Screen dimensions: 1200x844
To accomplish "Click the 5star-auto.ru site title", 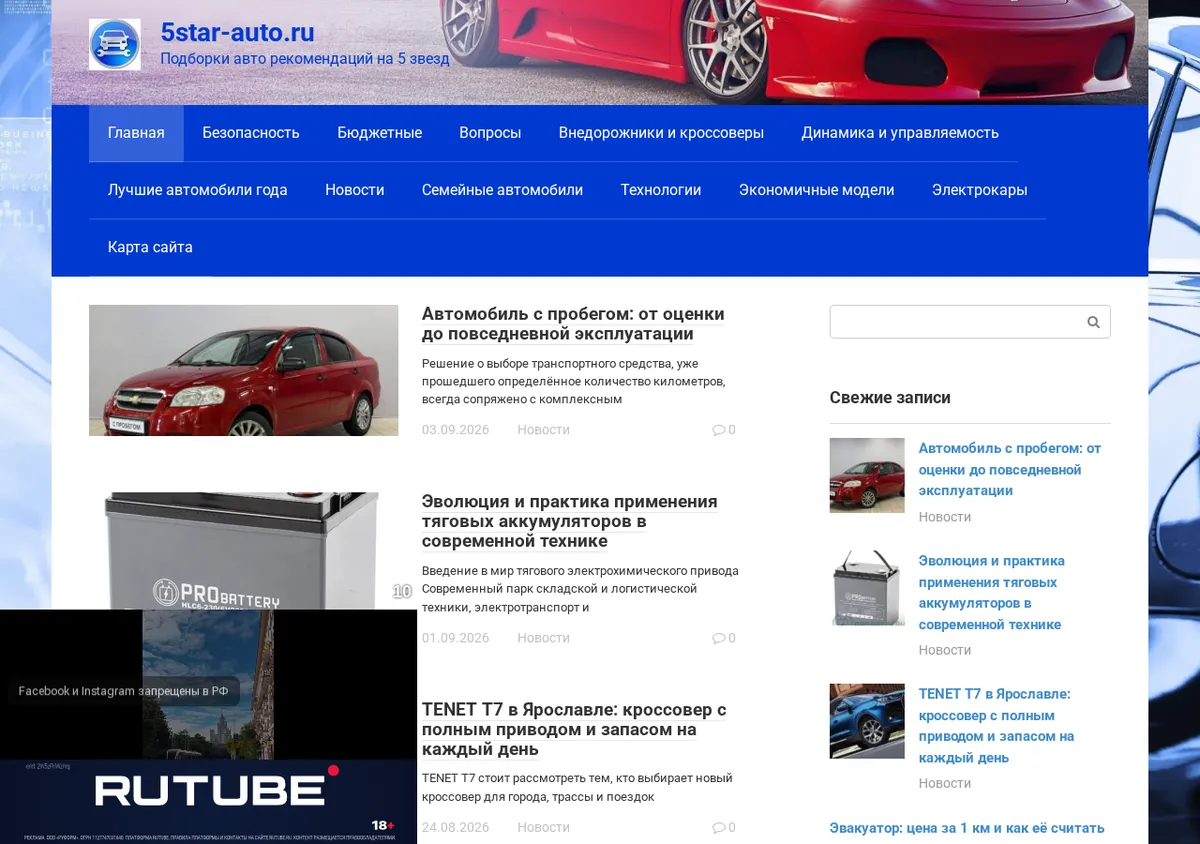I will (238, 32).
